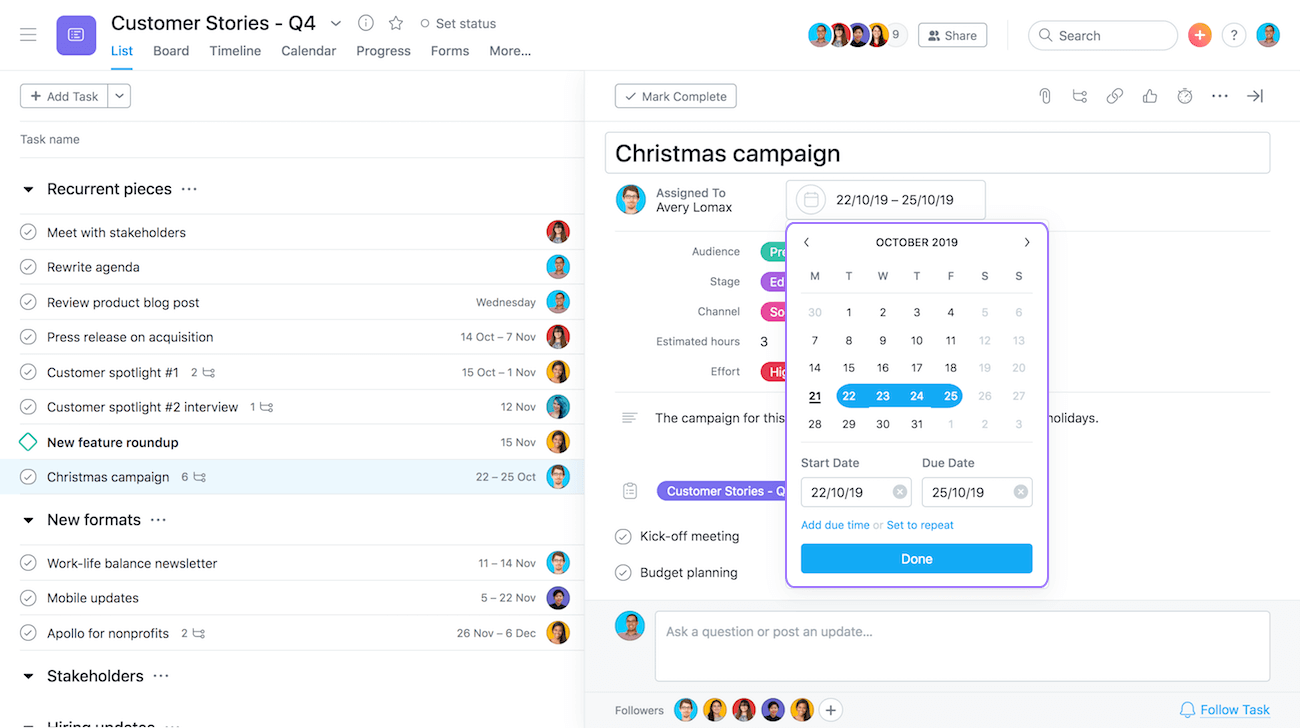Open the hamburger sidebar menu
1300x728 pixels.
(28, 34)
